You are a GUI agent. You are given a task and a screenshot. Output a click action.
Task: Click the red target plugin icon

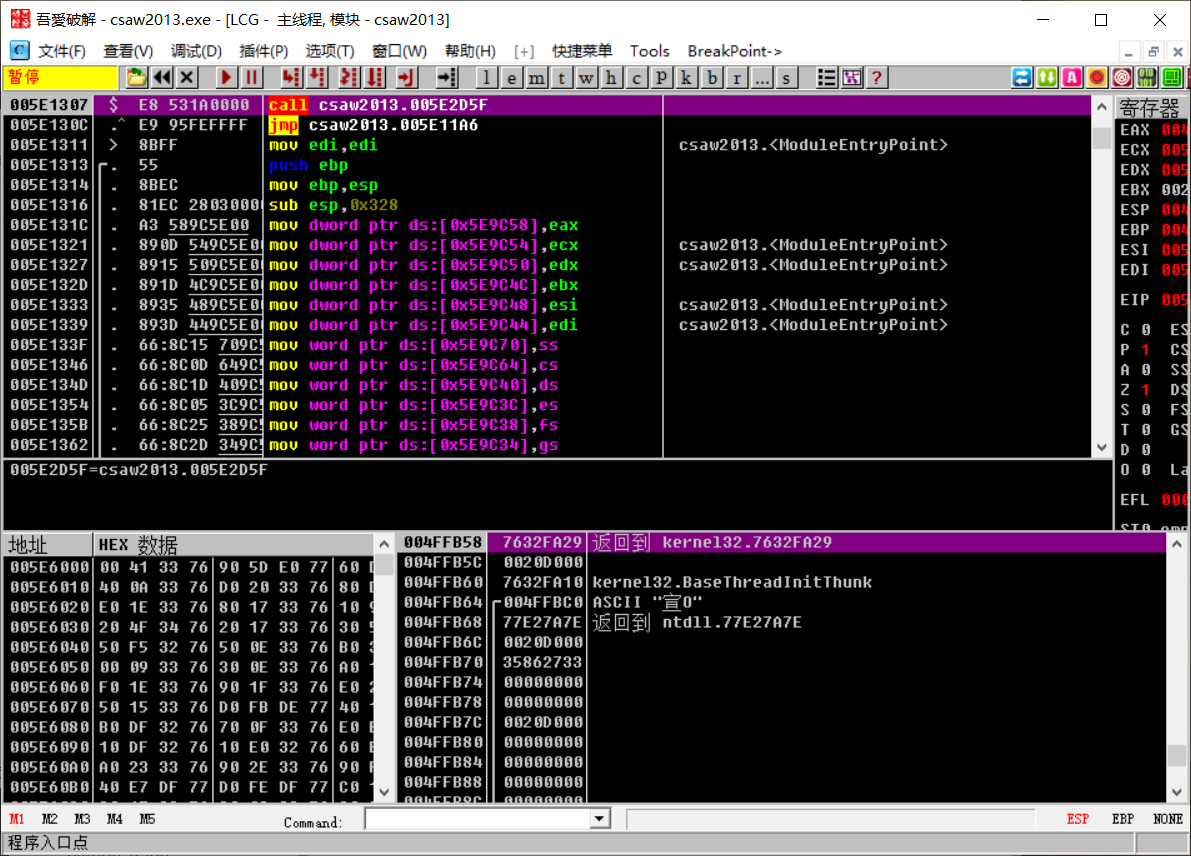1122,77
